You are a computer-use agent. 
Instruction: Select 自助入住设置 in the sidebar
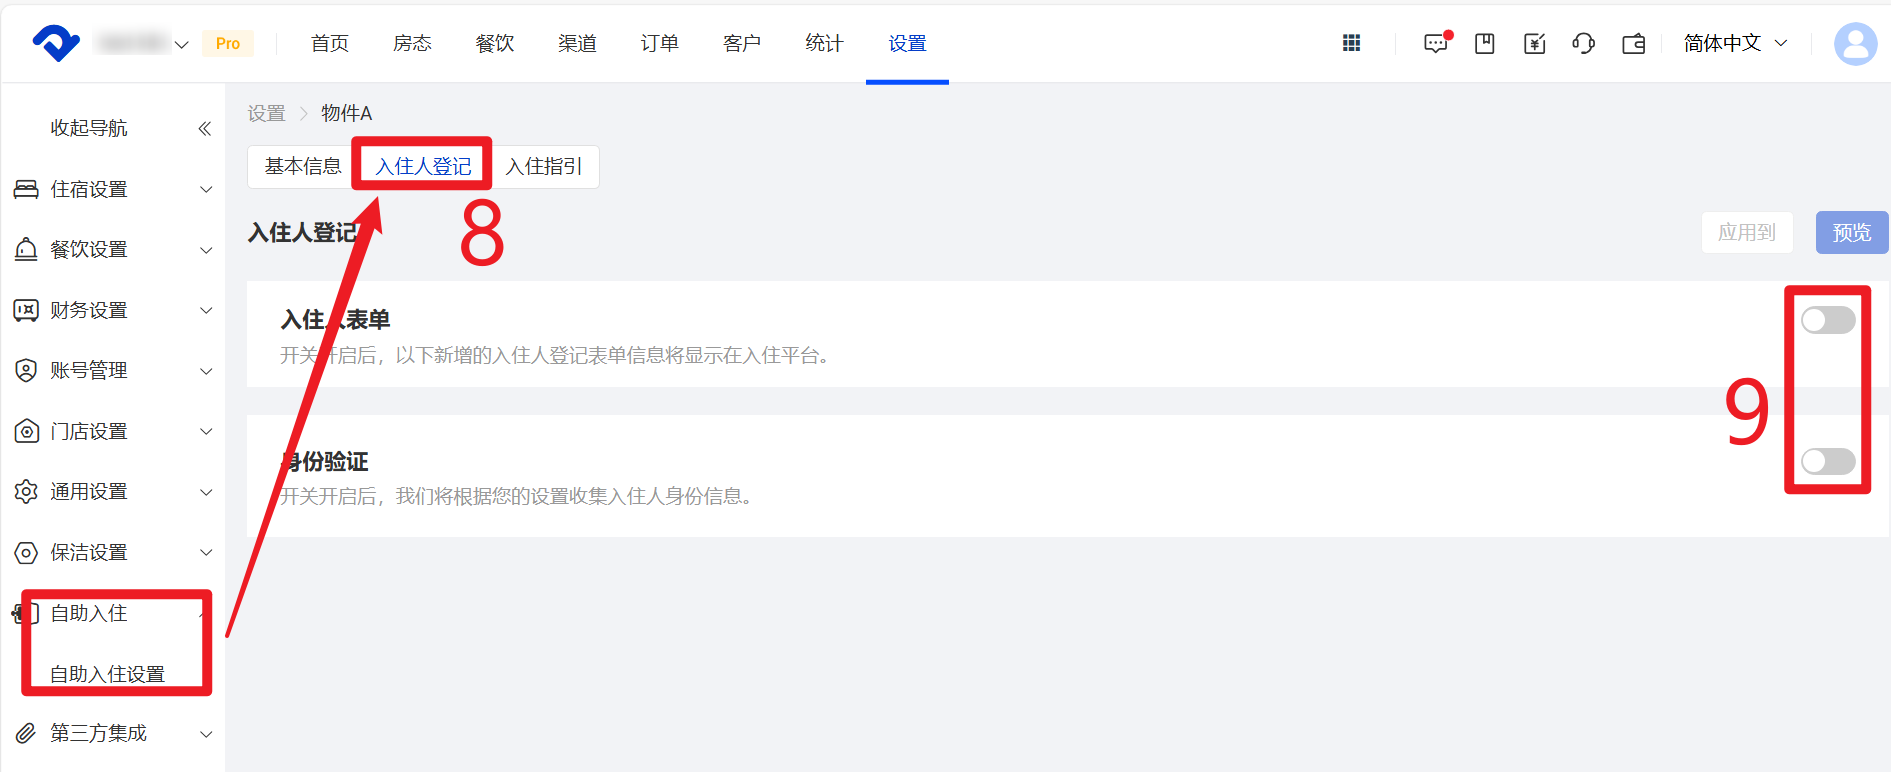tap(108, 674)
